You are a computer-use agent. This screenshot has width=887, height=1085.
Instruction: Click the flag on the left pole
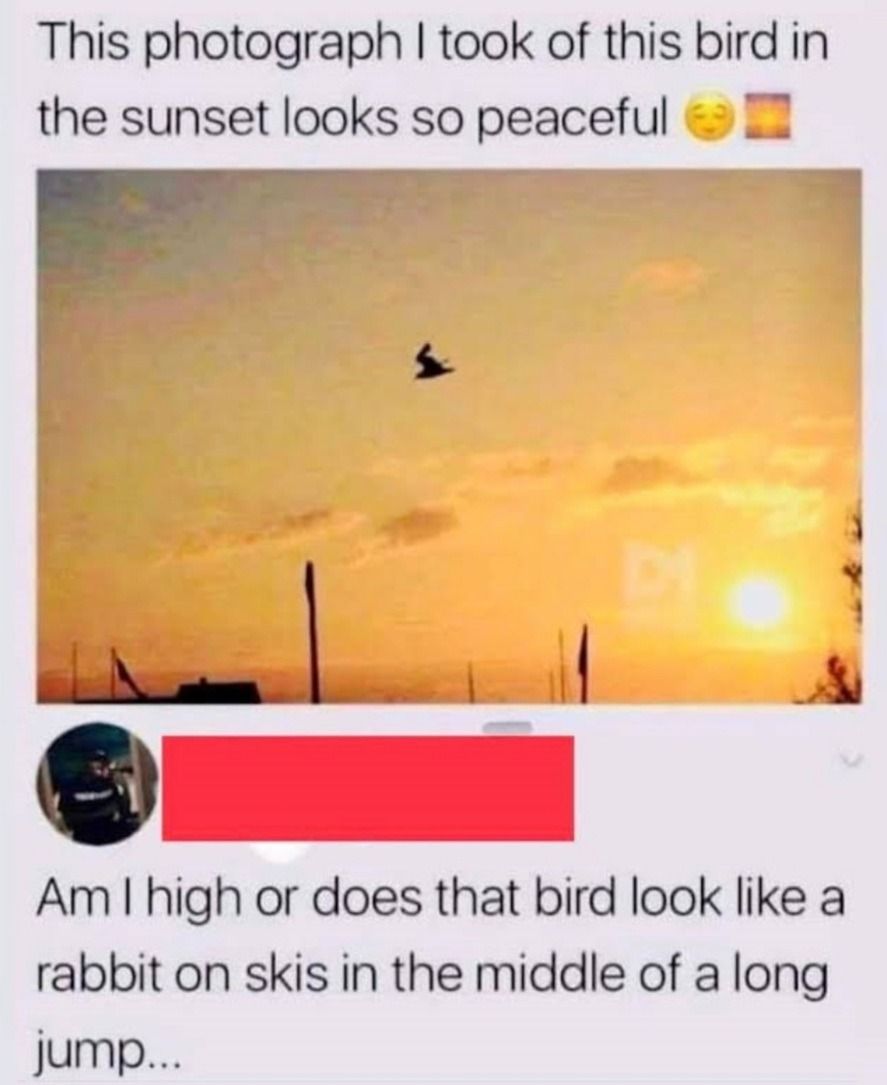coord(125,669)
